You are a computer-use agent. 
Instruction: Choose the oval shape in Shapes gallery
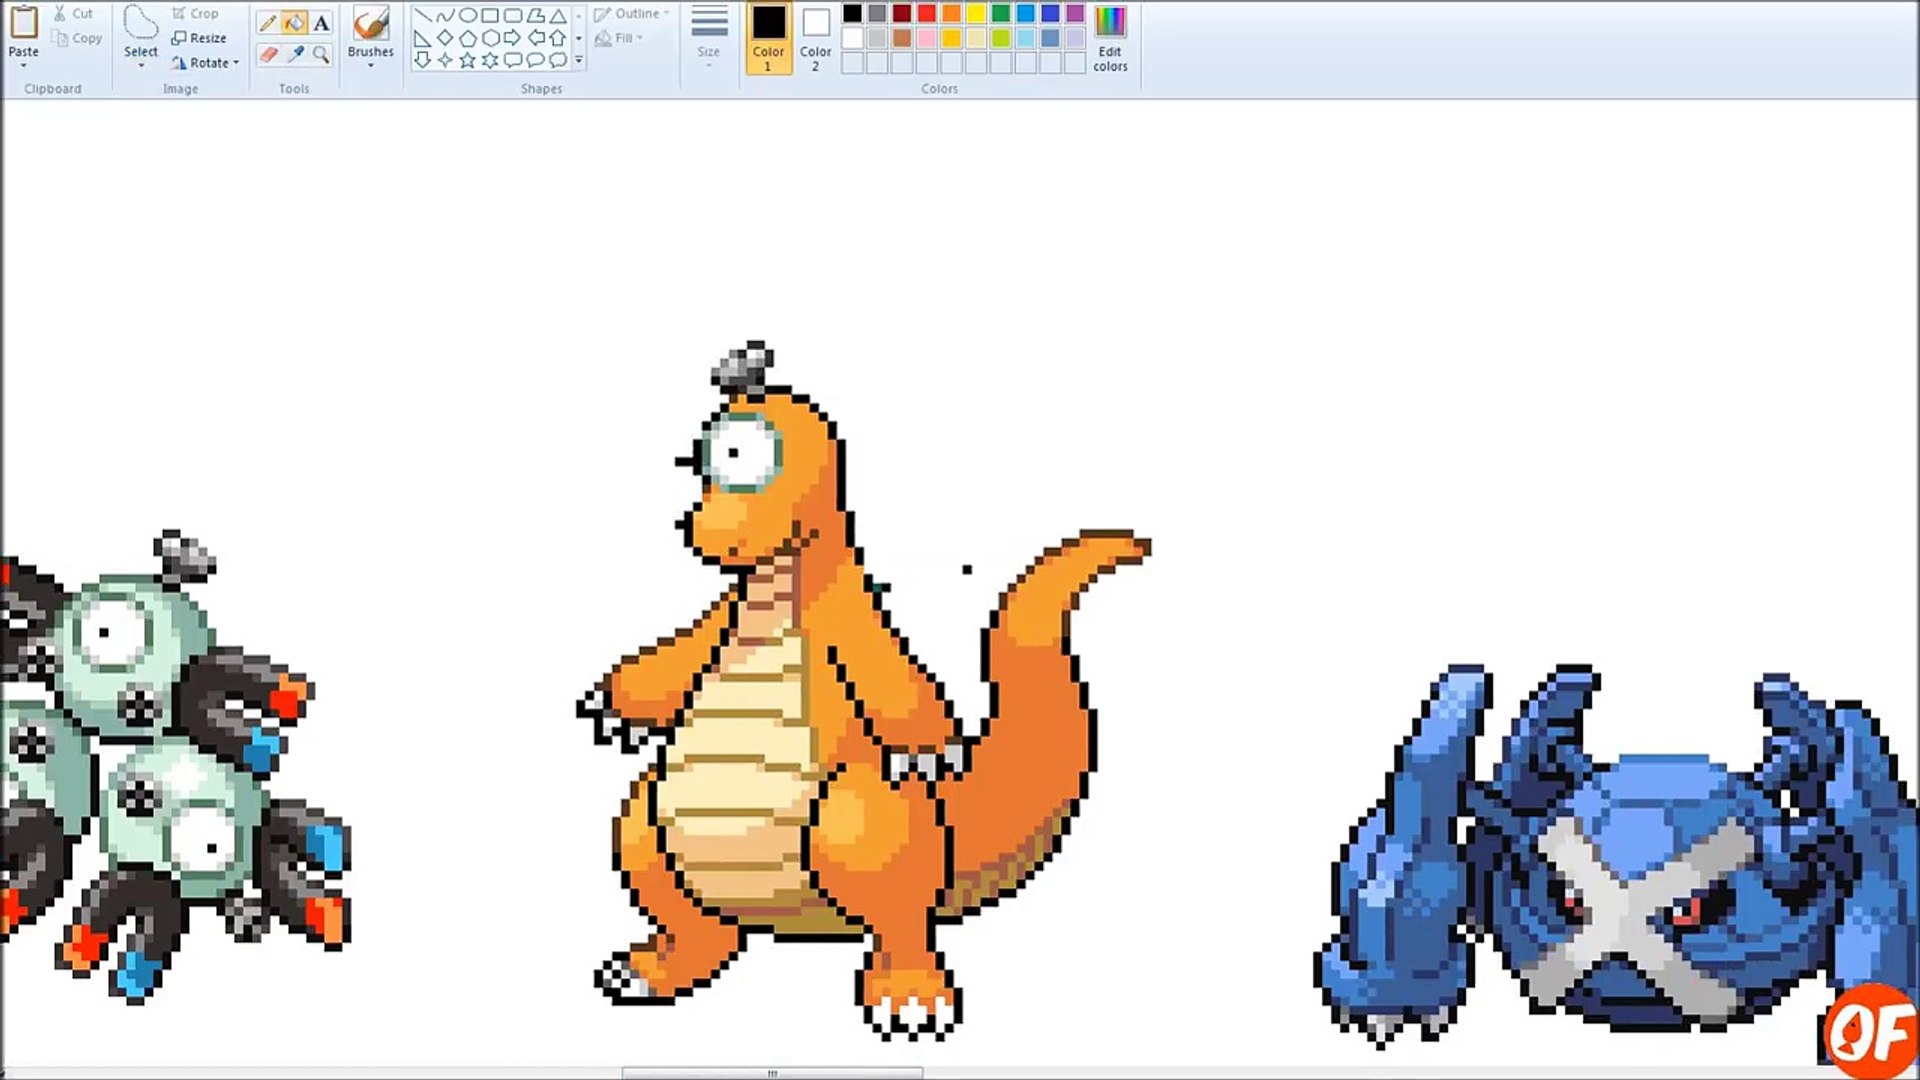(x=467, y=15)
